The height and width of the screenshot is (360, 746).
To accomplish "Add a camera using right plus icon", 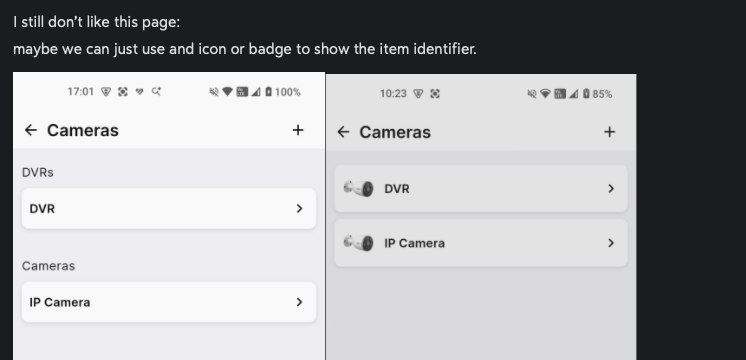I will point(609,132).
